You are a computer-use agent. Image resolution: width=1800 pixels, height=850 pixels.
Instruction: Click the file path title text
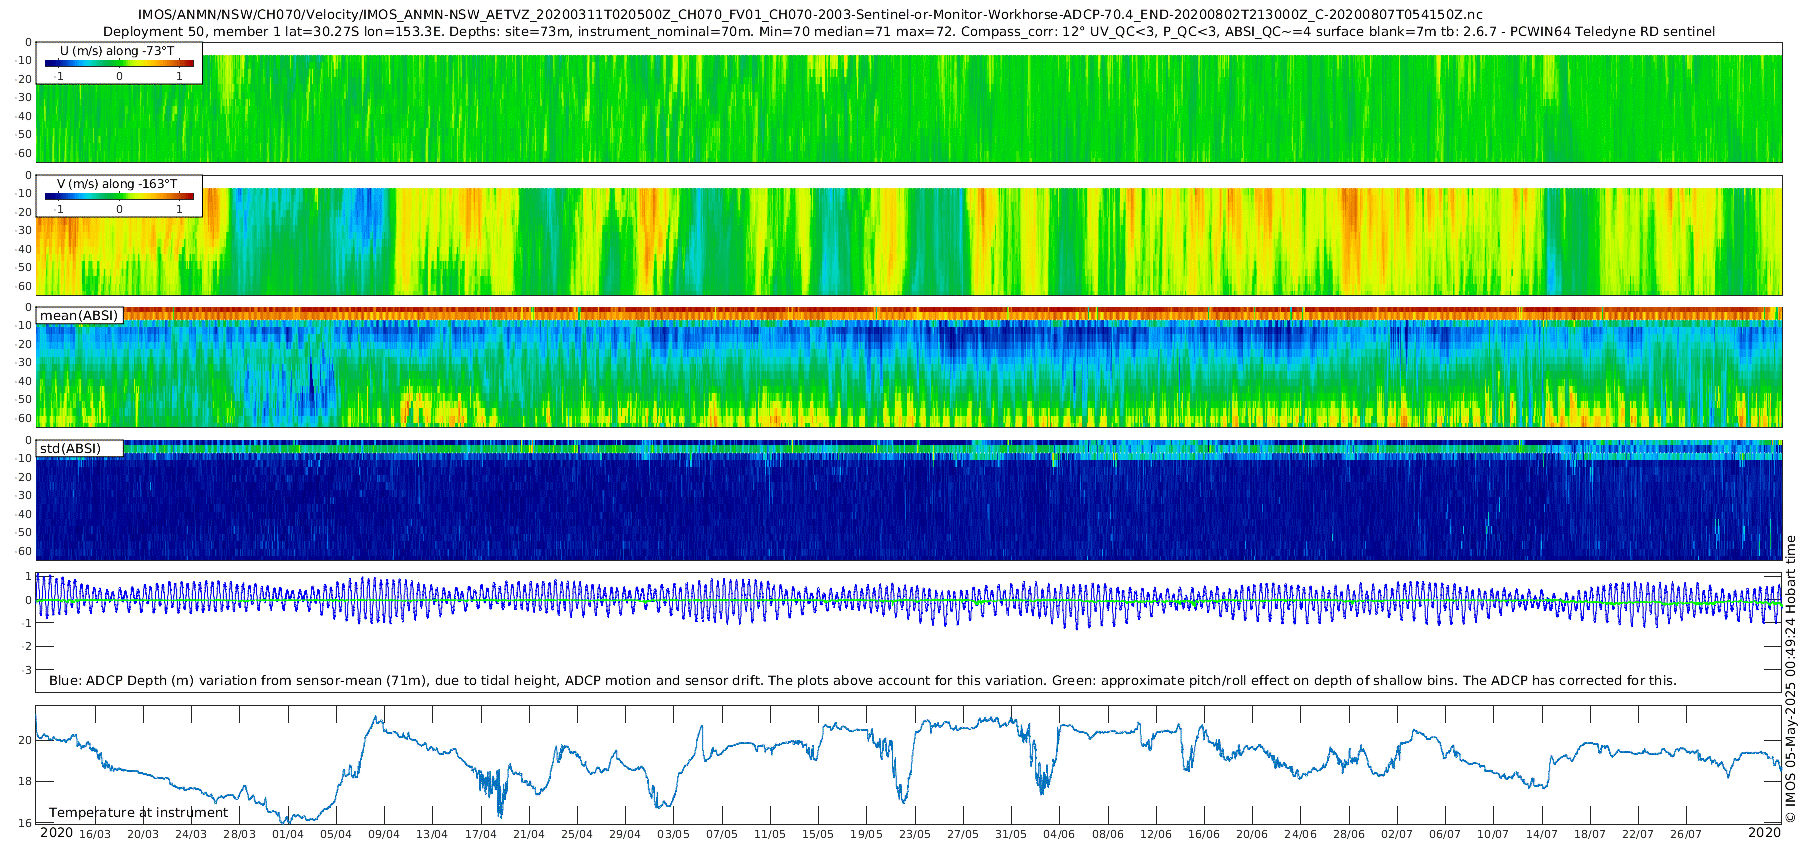pyautogui.click(x=810, y=15)
